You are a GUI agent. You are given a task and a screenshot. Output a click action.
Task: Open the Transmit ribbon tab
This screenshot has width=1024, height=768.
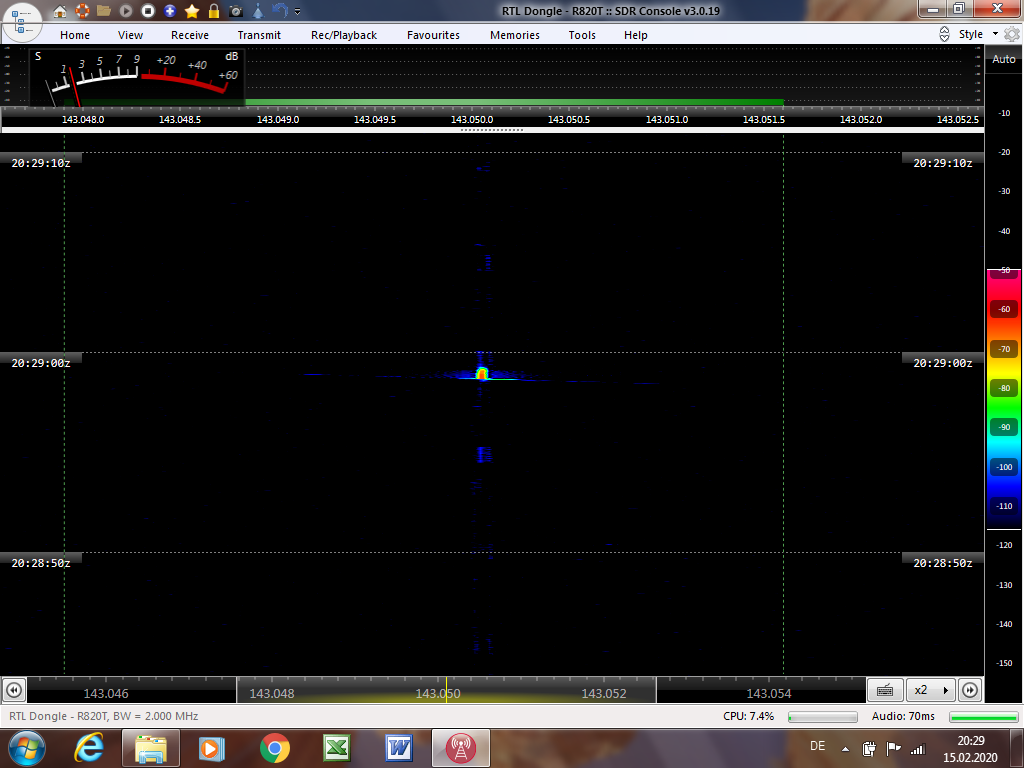[x=259, y=35]
